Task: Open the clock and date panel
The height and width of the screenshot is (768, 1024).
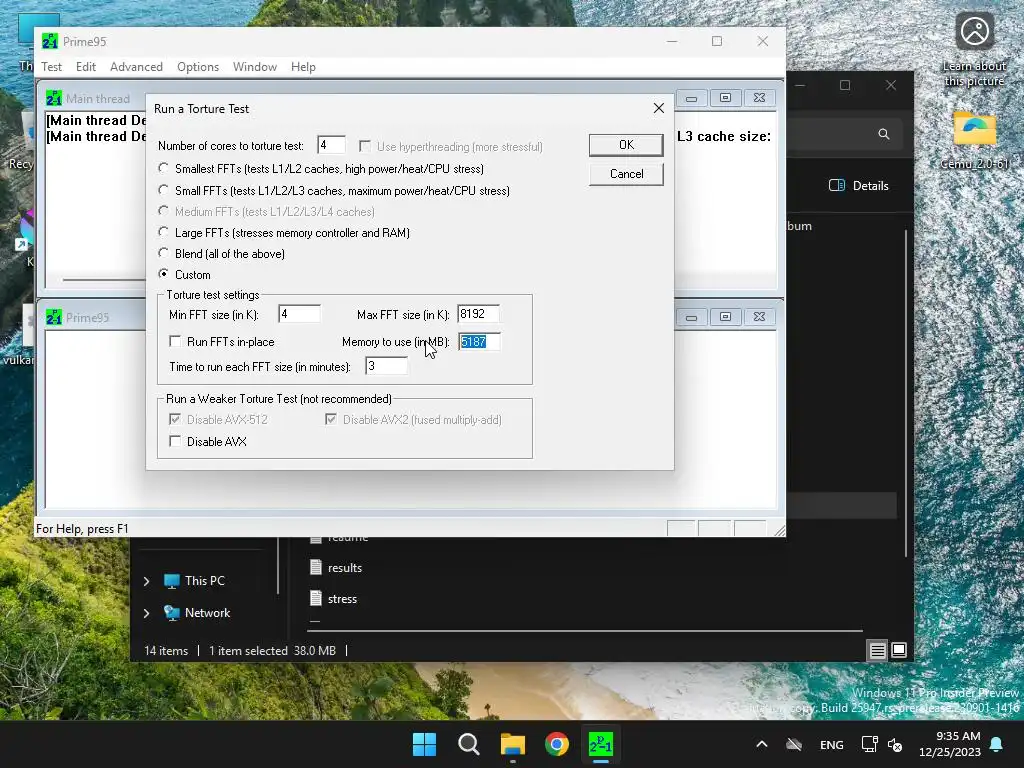Action: 950,744
